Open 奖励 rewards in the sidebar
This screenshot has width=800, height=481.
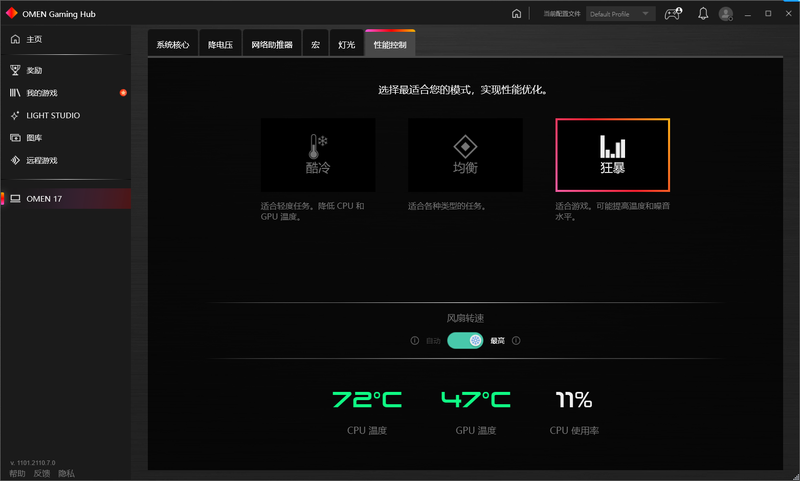[x=34, y=70]
